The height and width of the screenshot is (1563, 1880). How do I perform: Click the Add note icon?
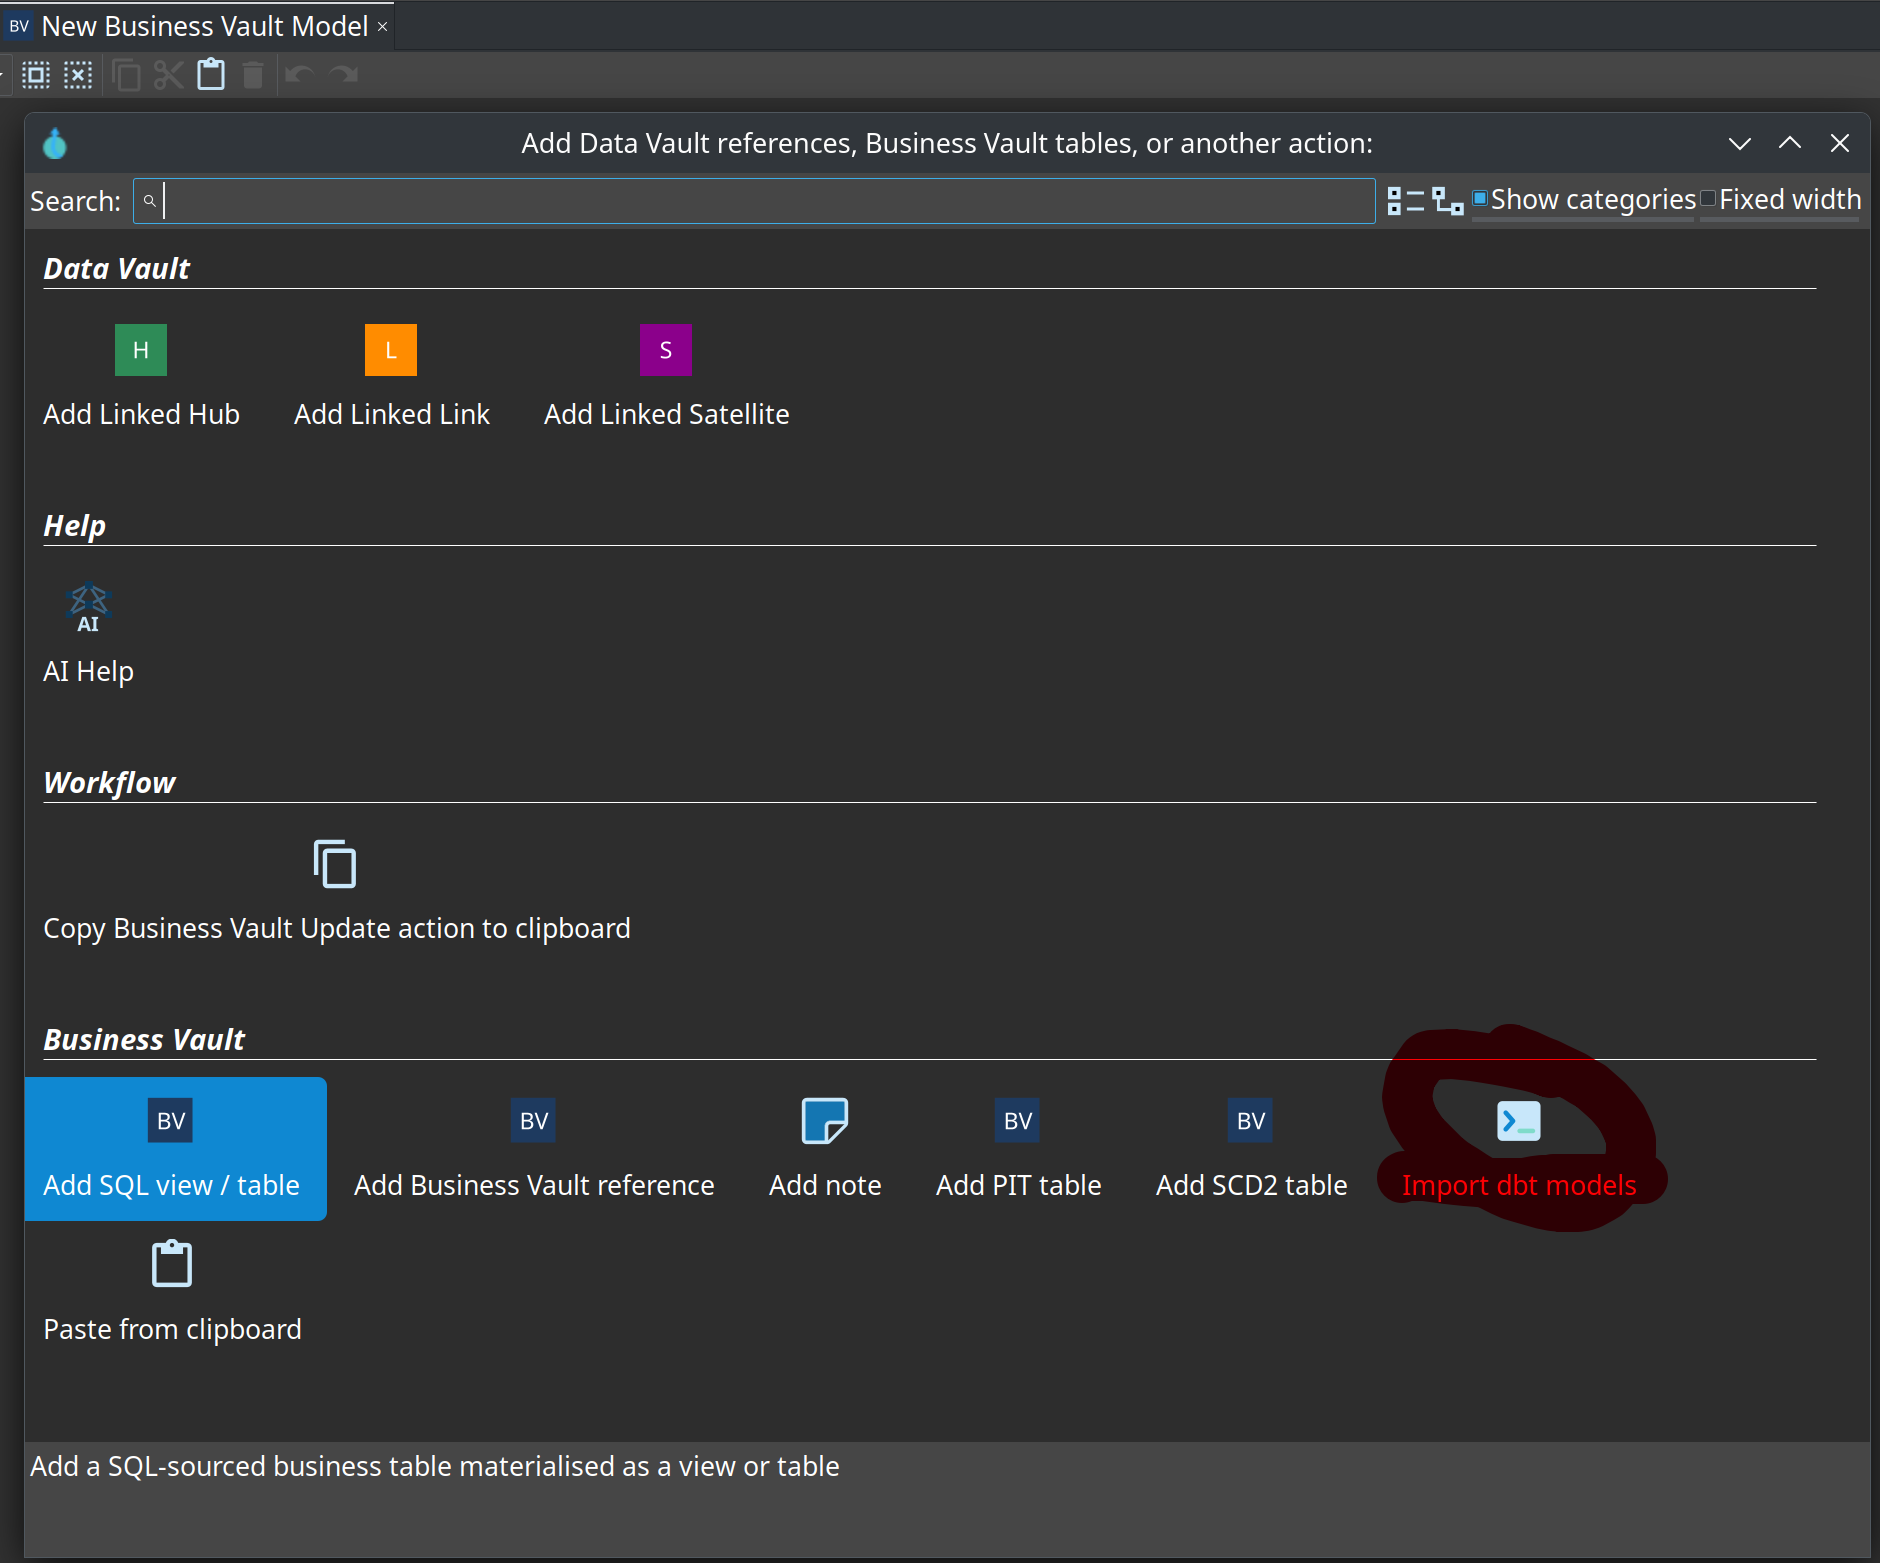pyautogui.click(x=825, y=1121)
